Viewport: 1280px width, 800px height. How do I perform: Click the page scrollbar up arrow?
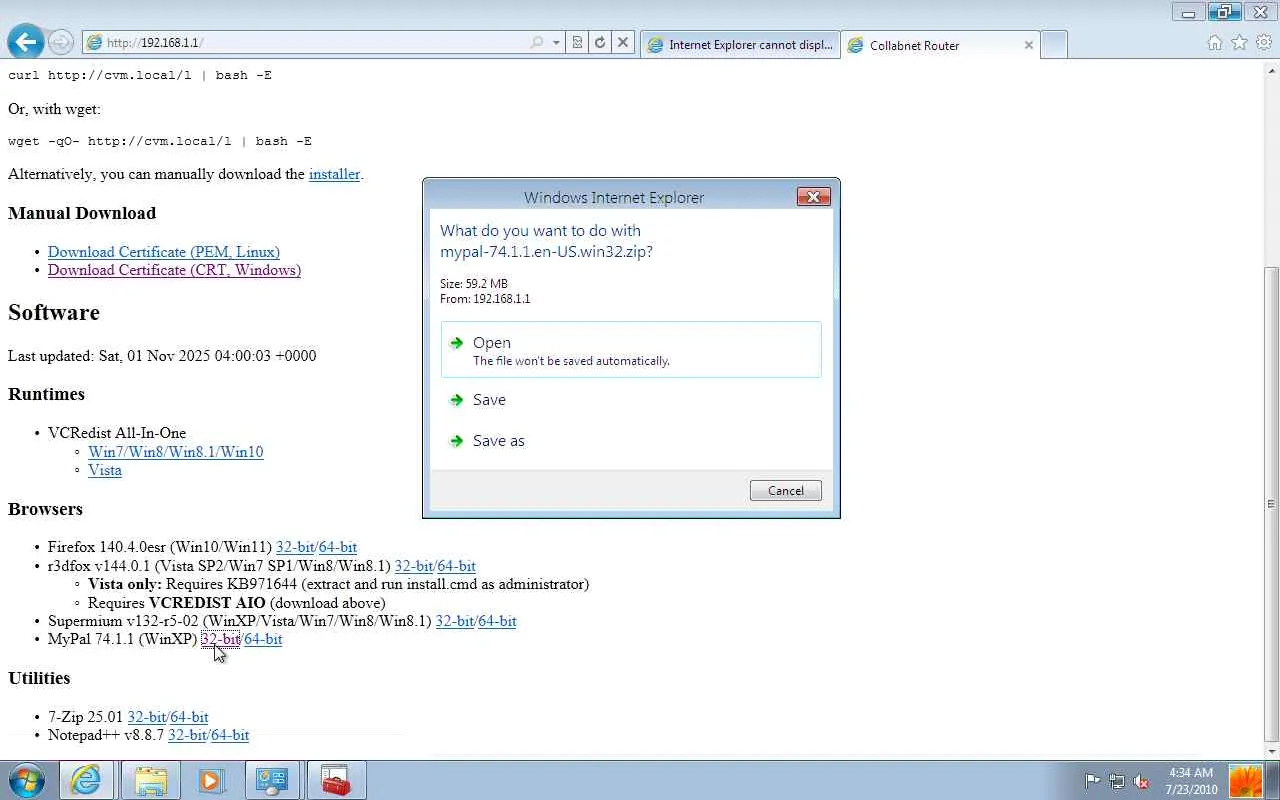pyautogui.click(x=1272, y=69)
